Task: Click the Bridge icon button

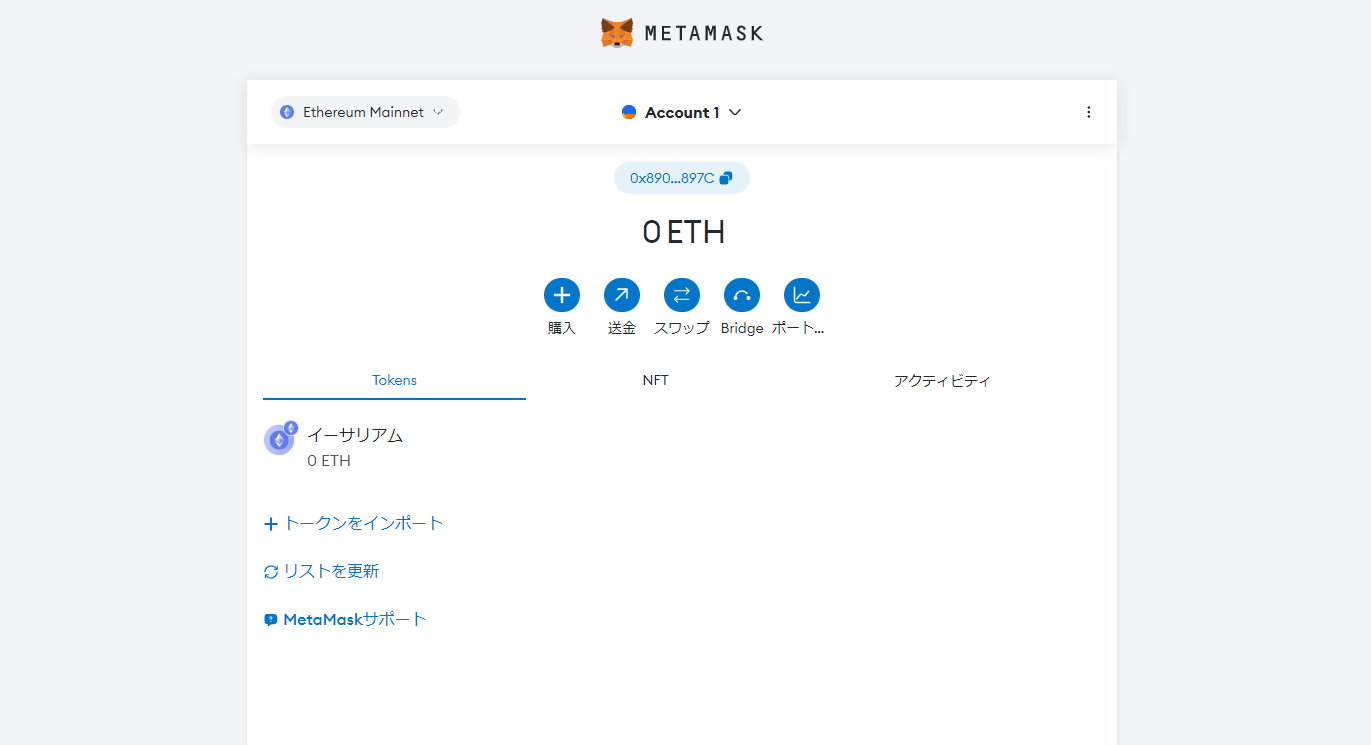Action: coord(742,295)
